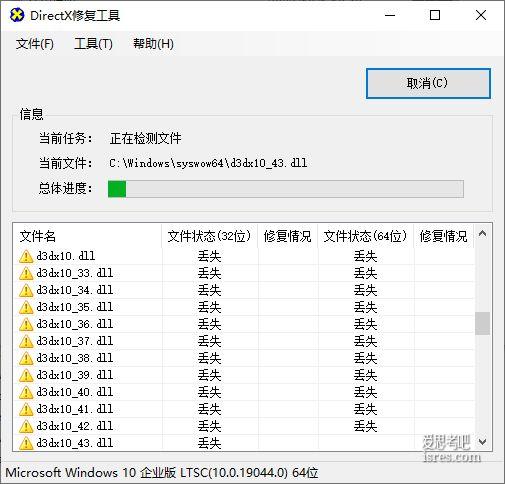Click the 文件状态(64位) column header
This screenshot has height=484, width=505.
(366, 236)
